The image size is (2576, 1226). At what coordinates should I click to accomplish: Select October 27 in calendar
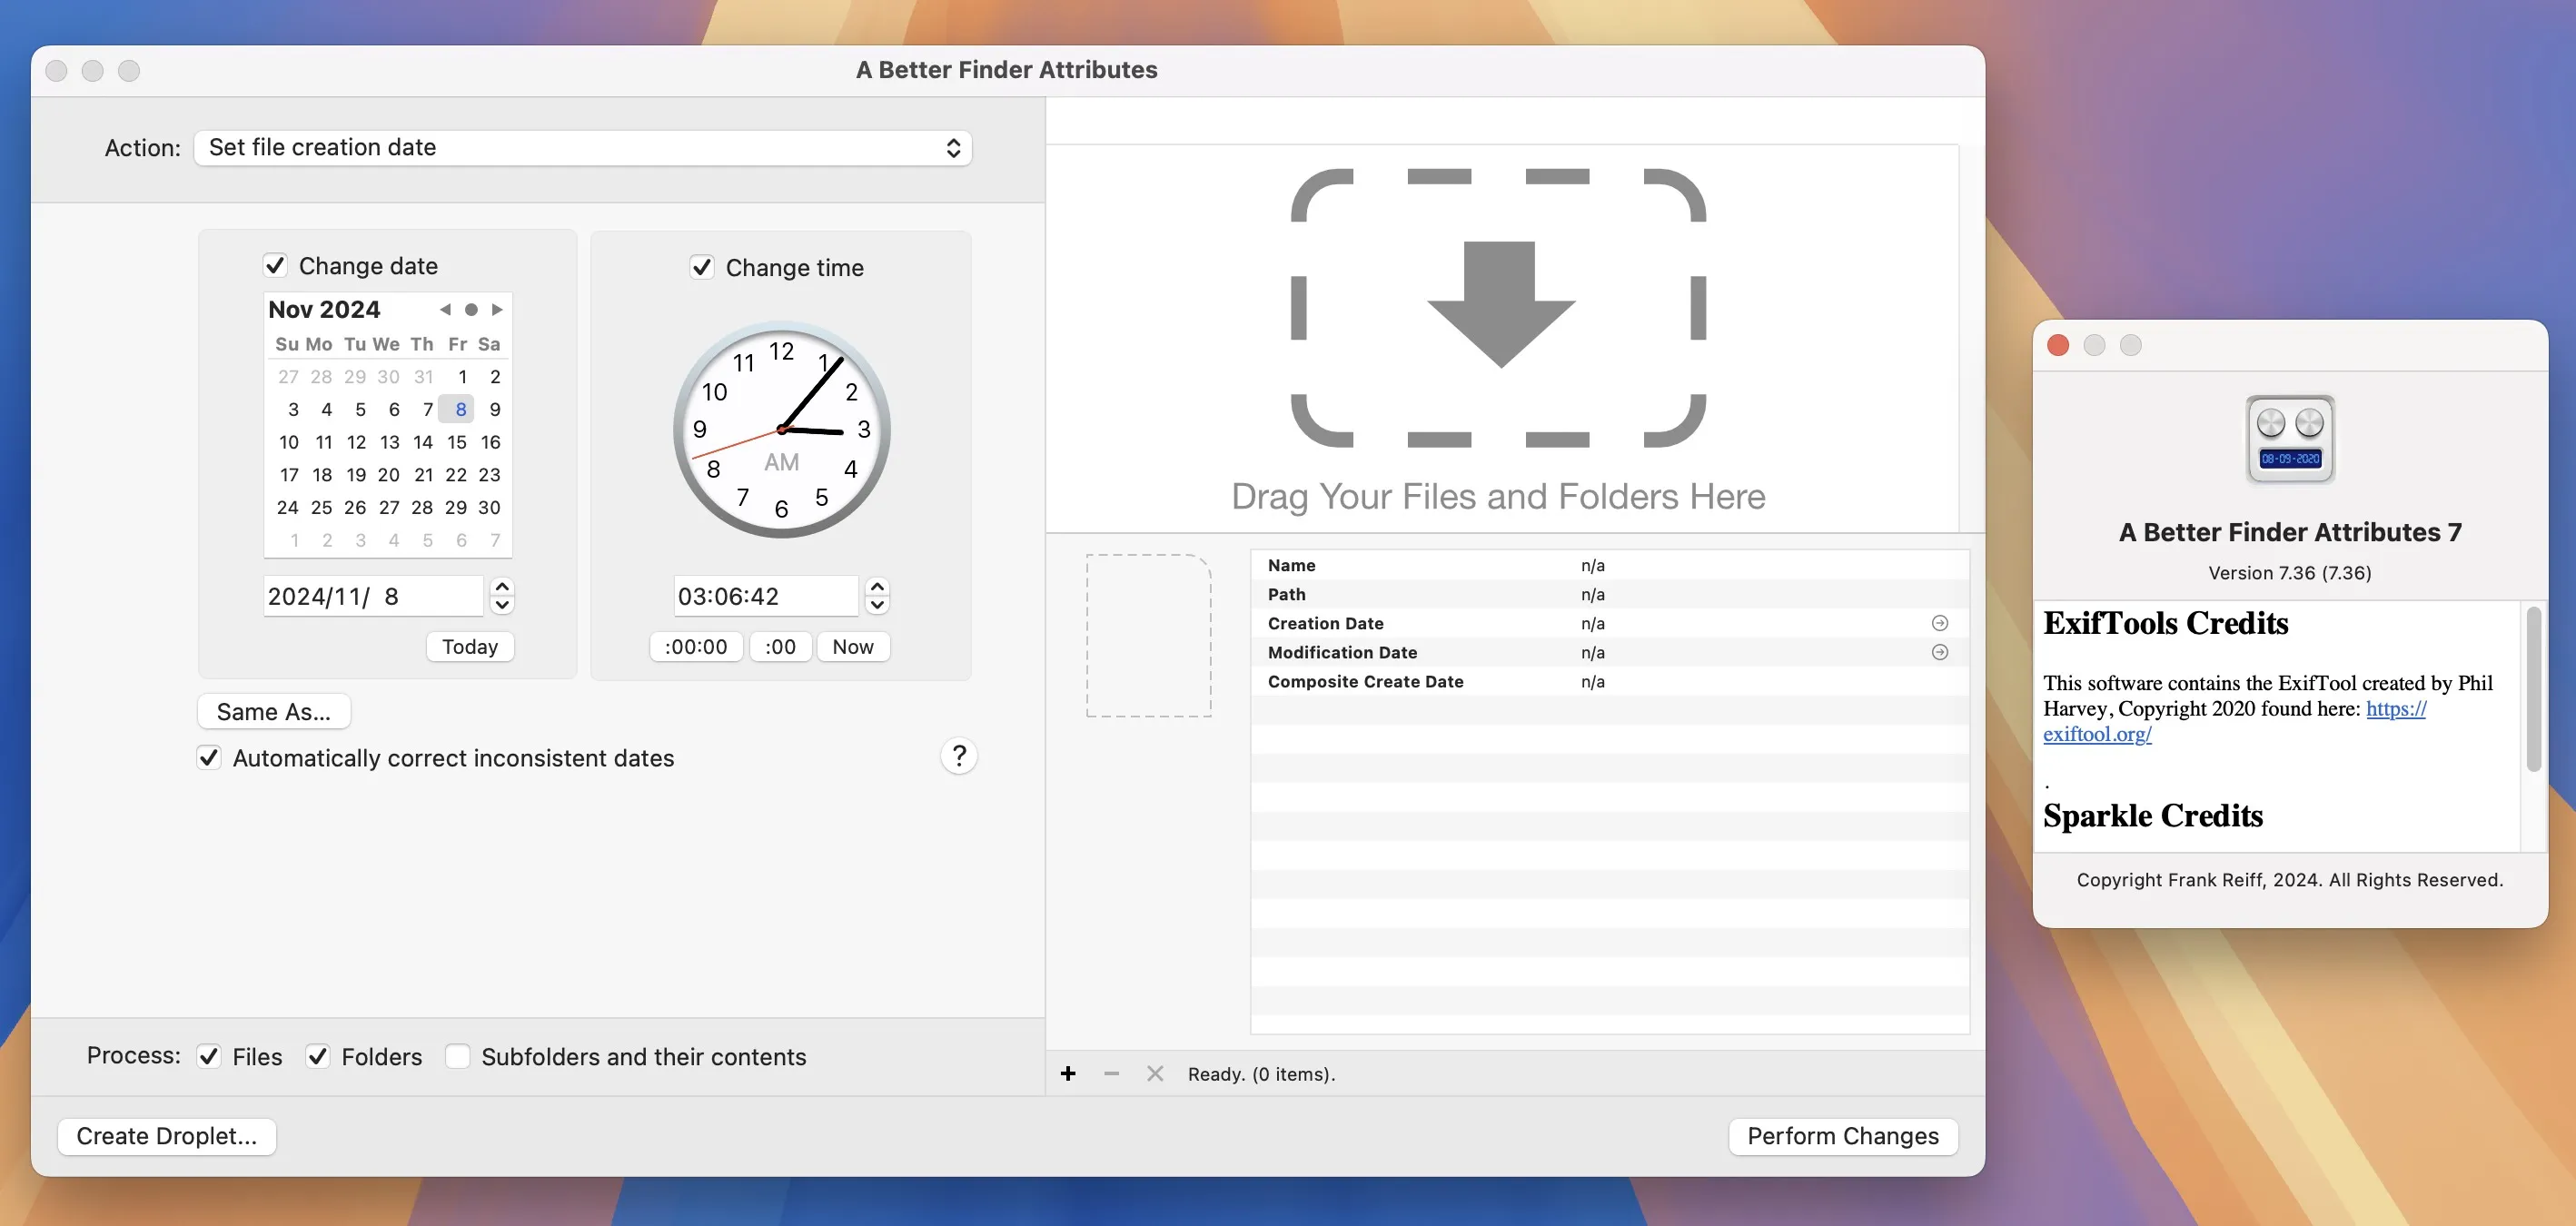tap(288, 377)
